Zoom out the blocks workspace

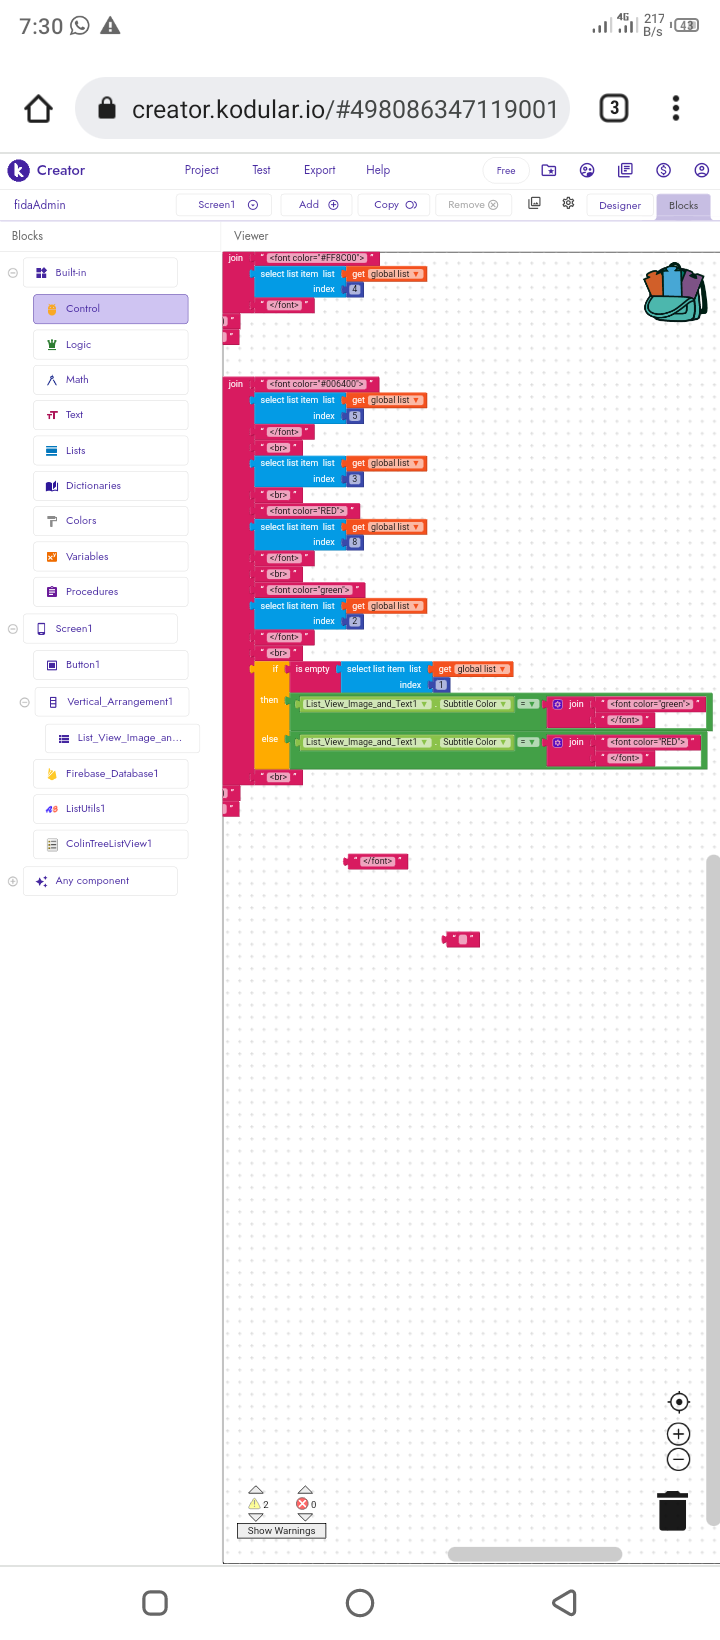tap(678, 1460)
